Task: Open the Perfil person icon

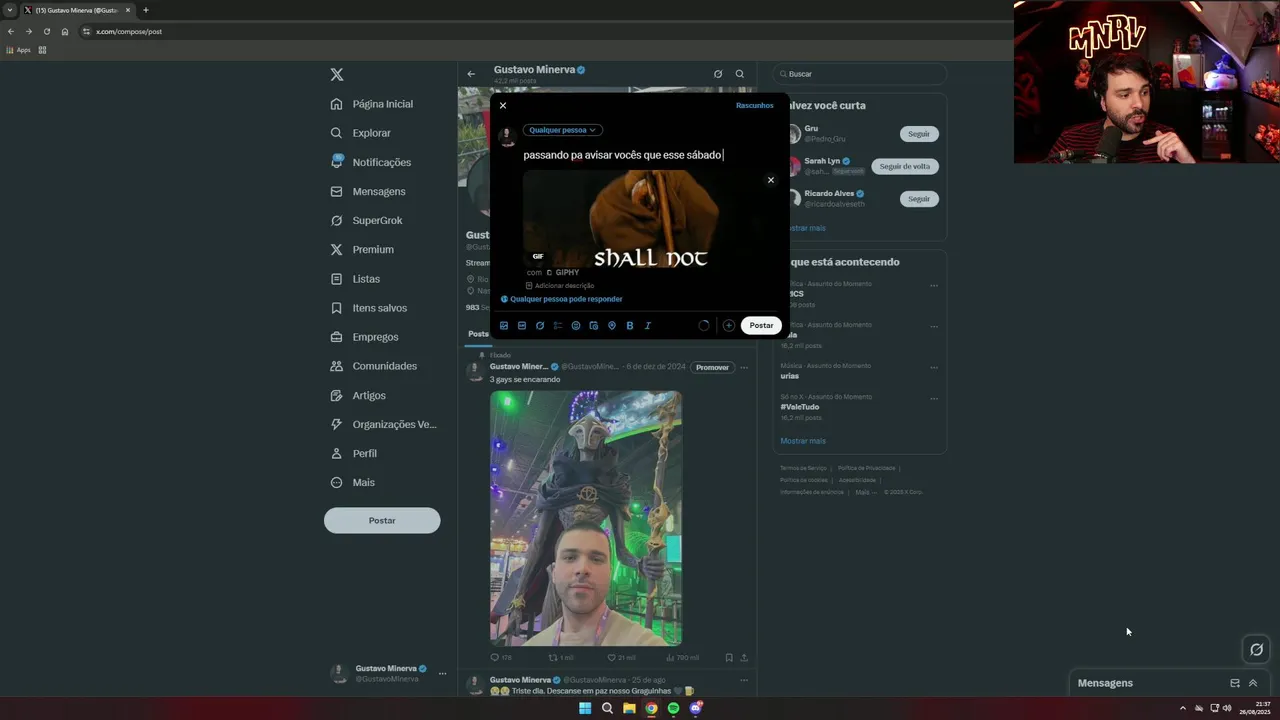Action: pos(337,453)
